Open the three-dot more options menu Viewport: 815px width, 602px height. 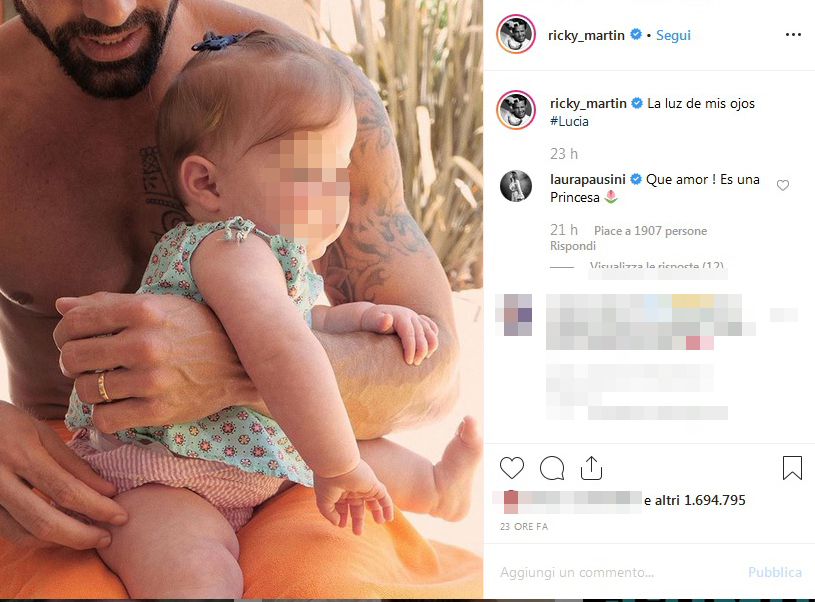(793, 34)
